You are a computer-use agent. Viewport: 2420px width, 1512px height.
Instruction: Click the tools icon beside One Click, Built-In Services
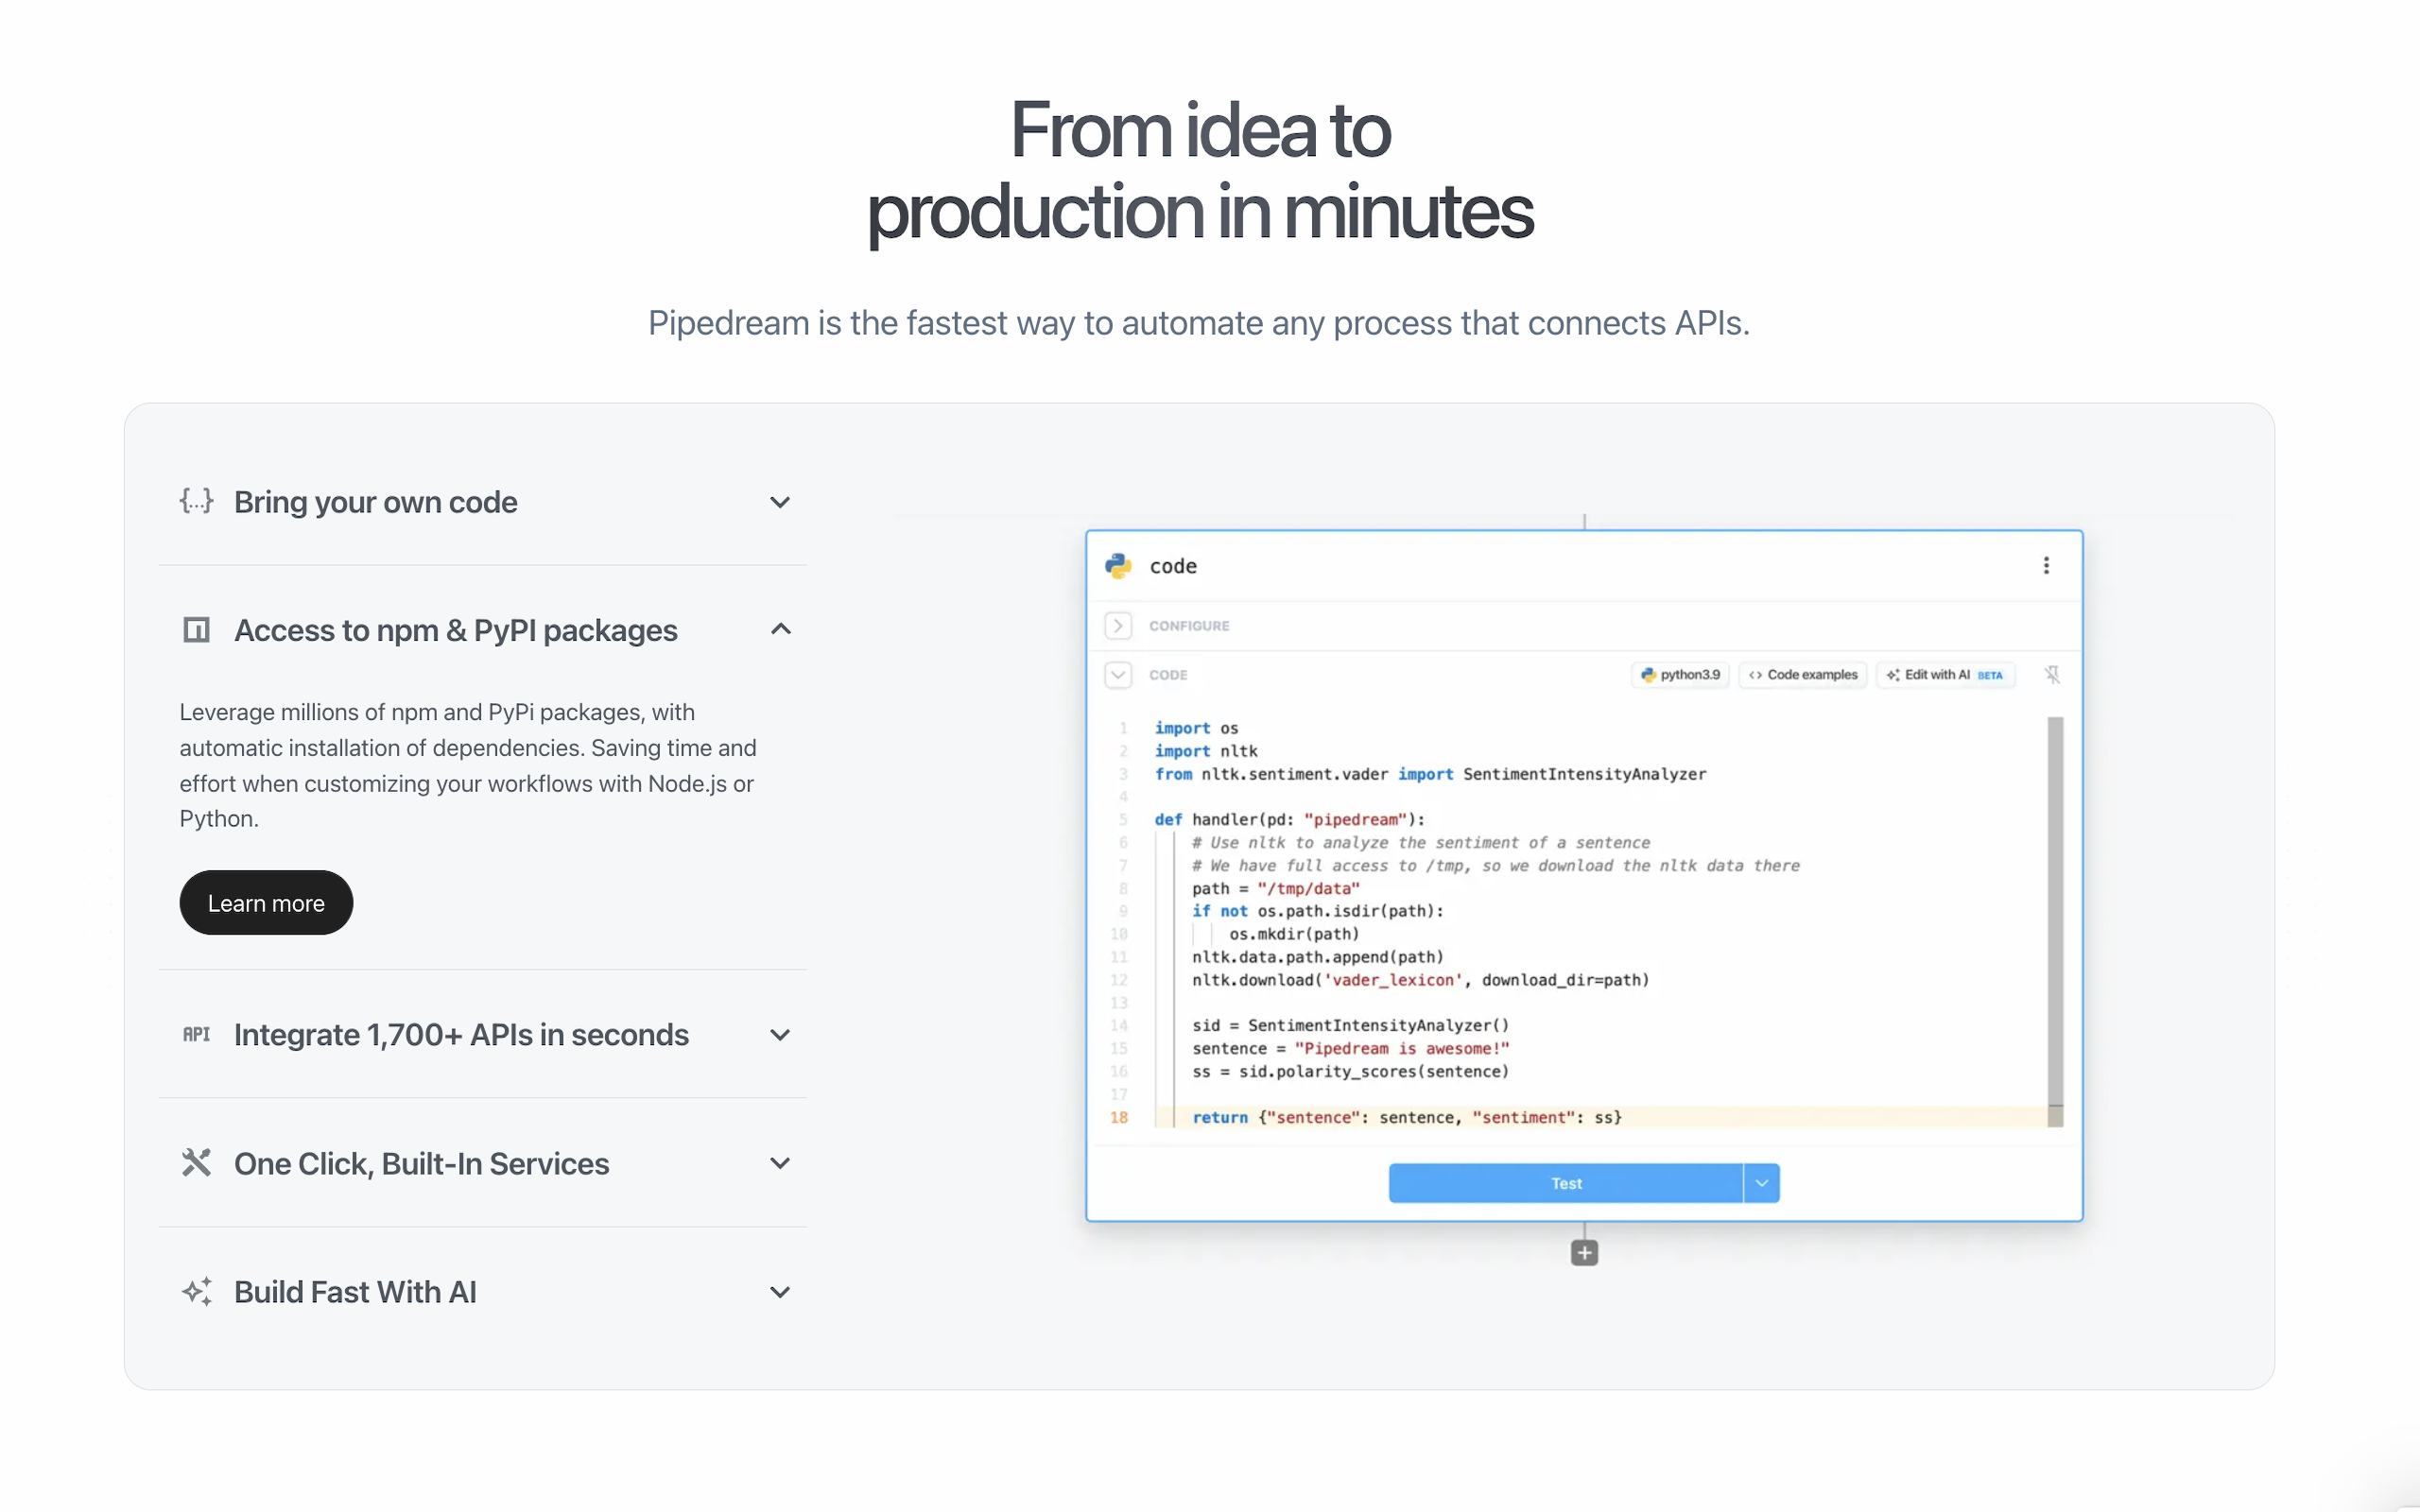coord(196,1162)
